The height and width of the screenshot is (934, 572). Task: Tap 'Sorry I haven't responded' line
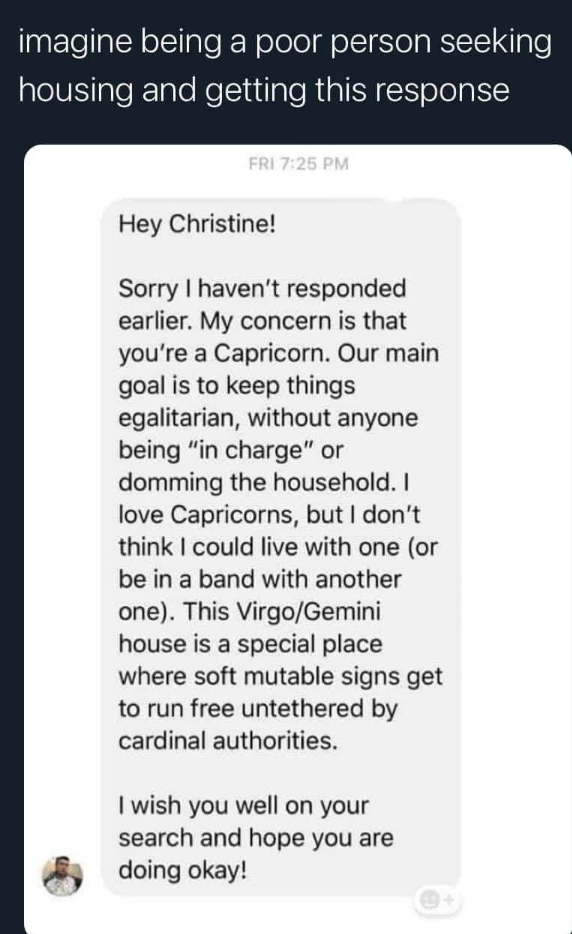262,289
